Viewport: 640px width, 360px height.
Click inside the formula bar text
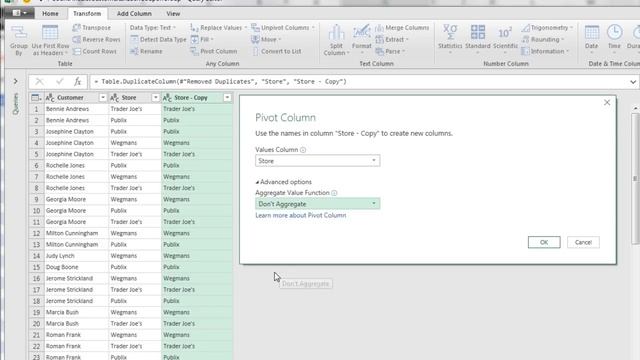point(220,82)
